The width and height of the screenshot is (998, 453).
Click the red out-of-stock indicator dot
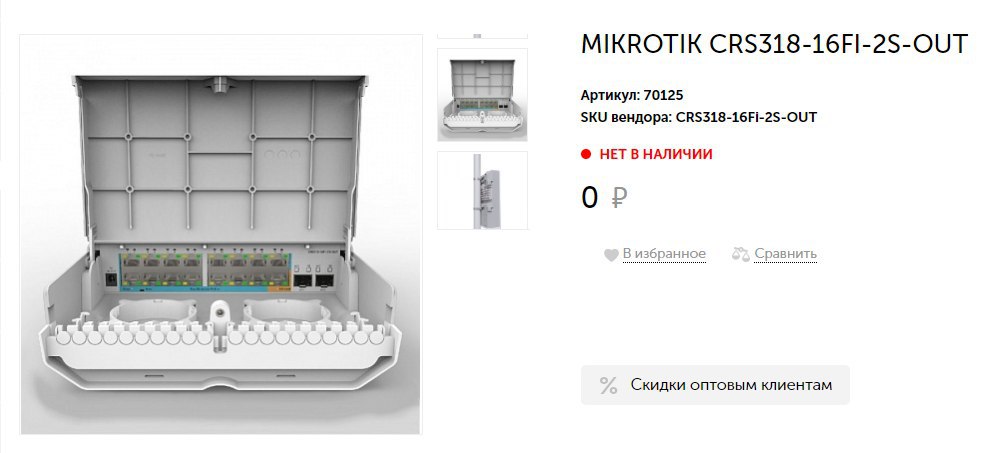[x=586, y=154]
